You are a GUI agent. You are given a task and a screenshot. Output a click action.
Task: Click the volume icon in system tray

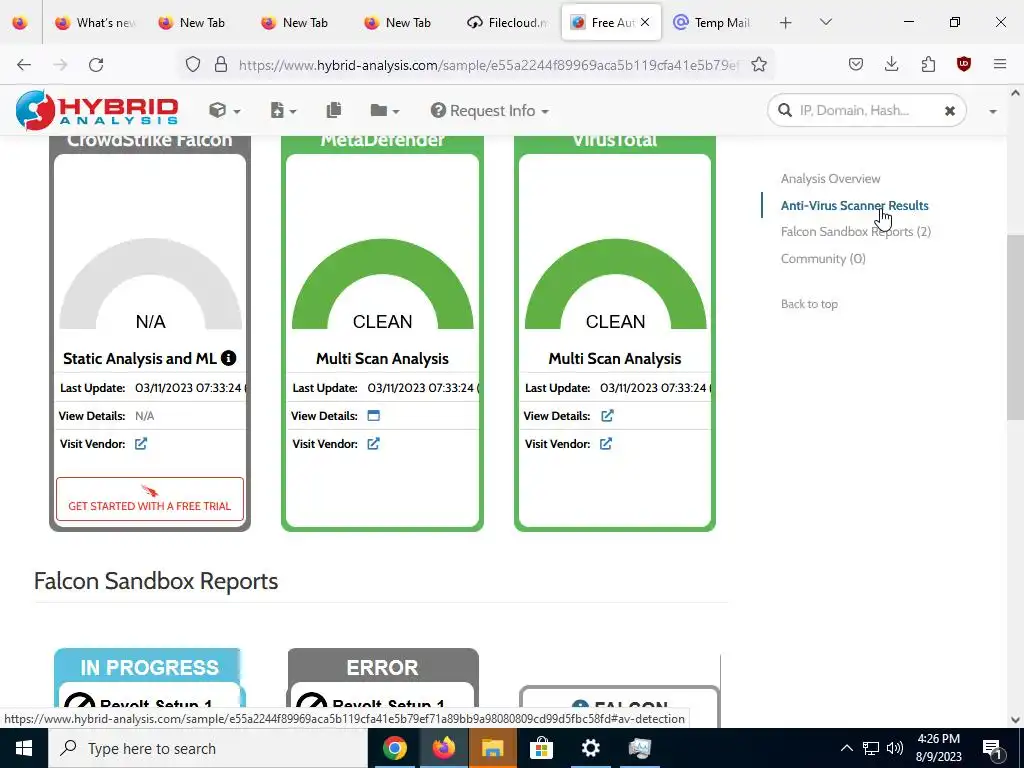click(x=895, y=748)
